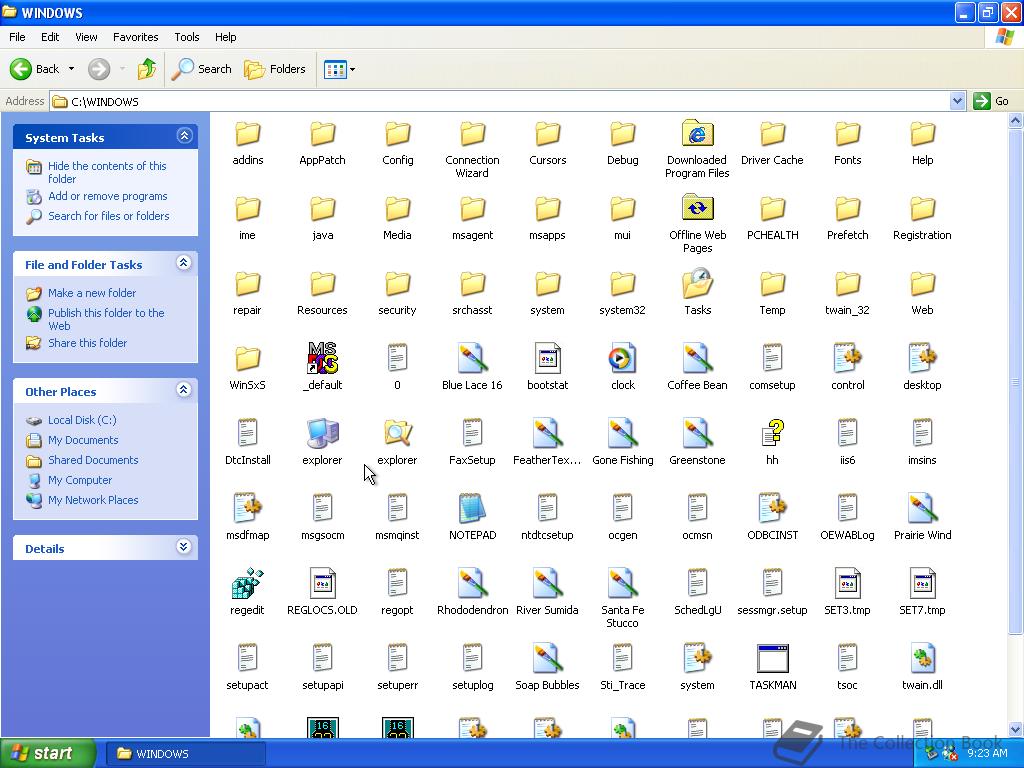Screen dimensions: 1024x768
Task: Select the Blue Lace 16 bitmap
Action: coord(472,358)
